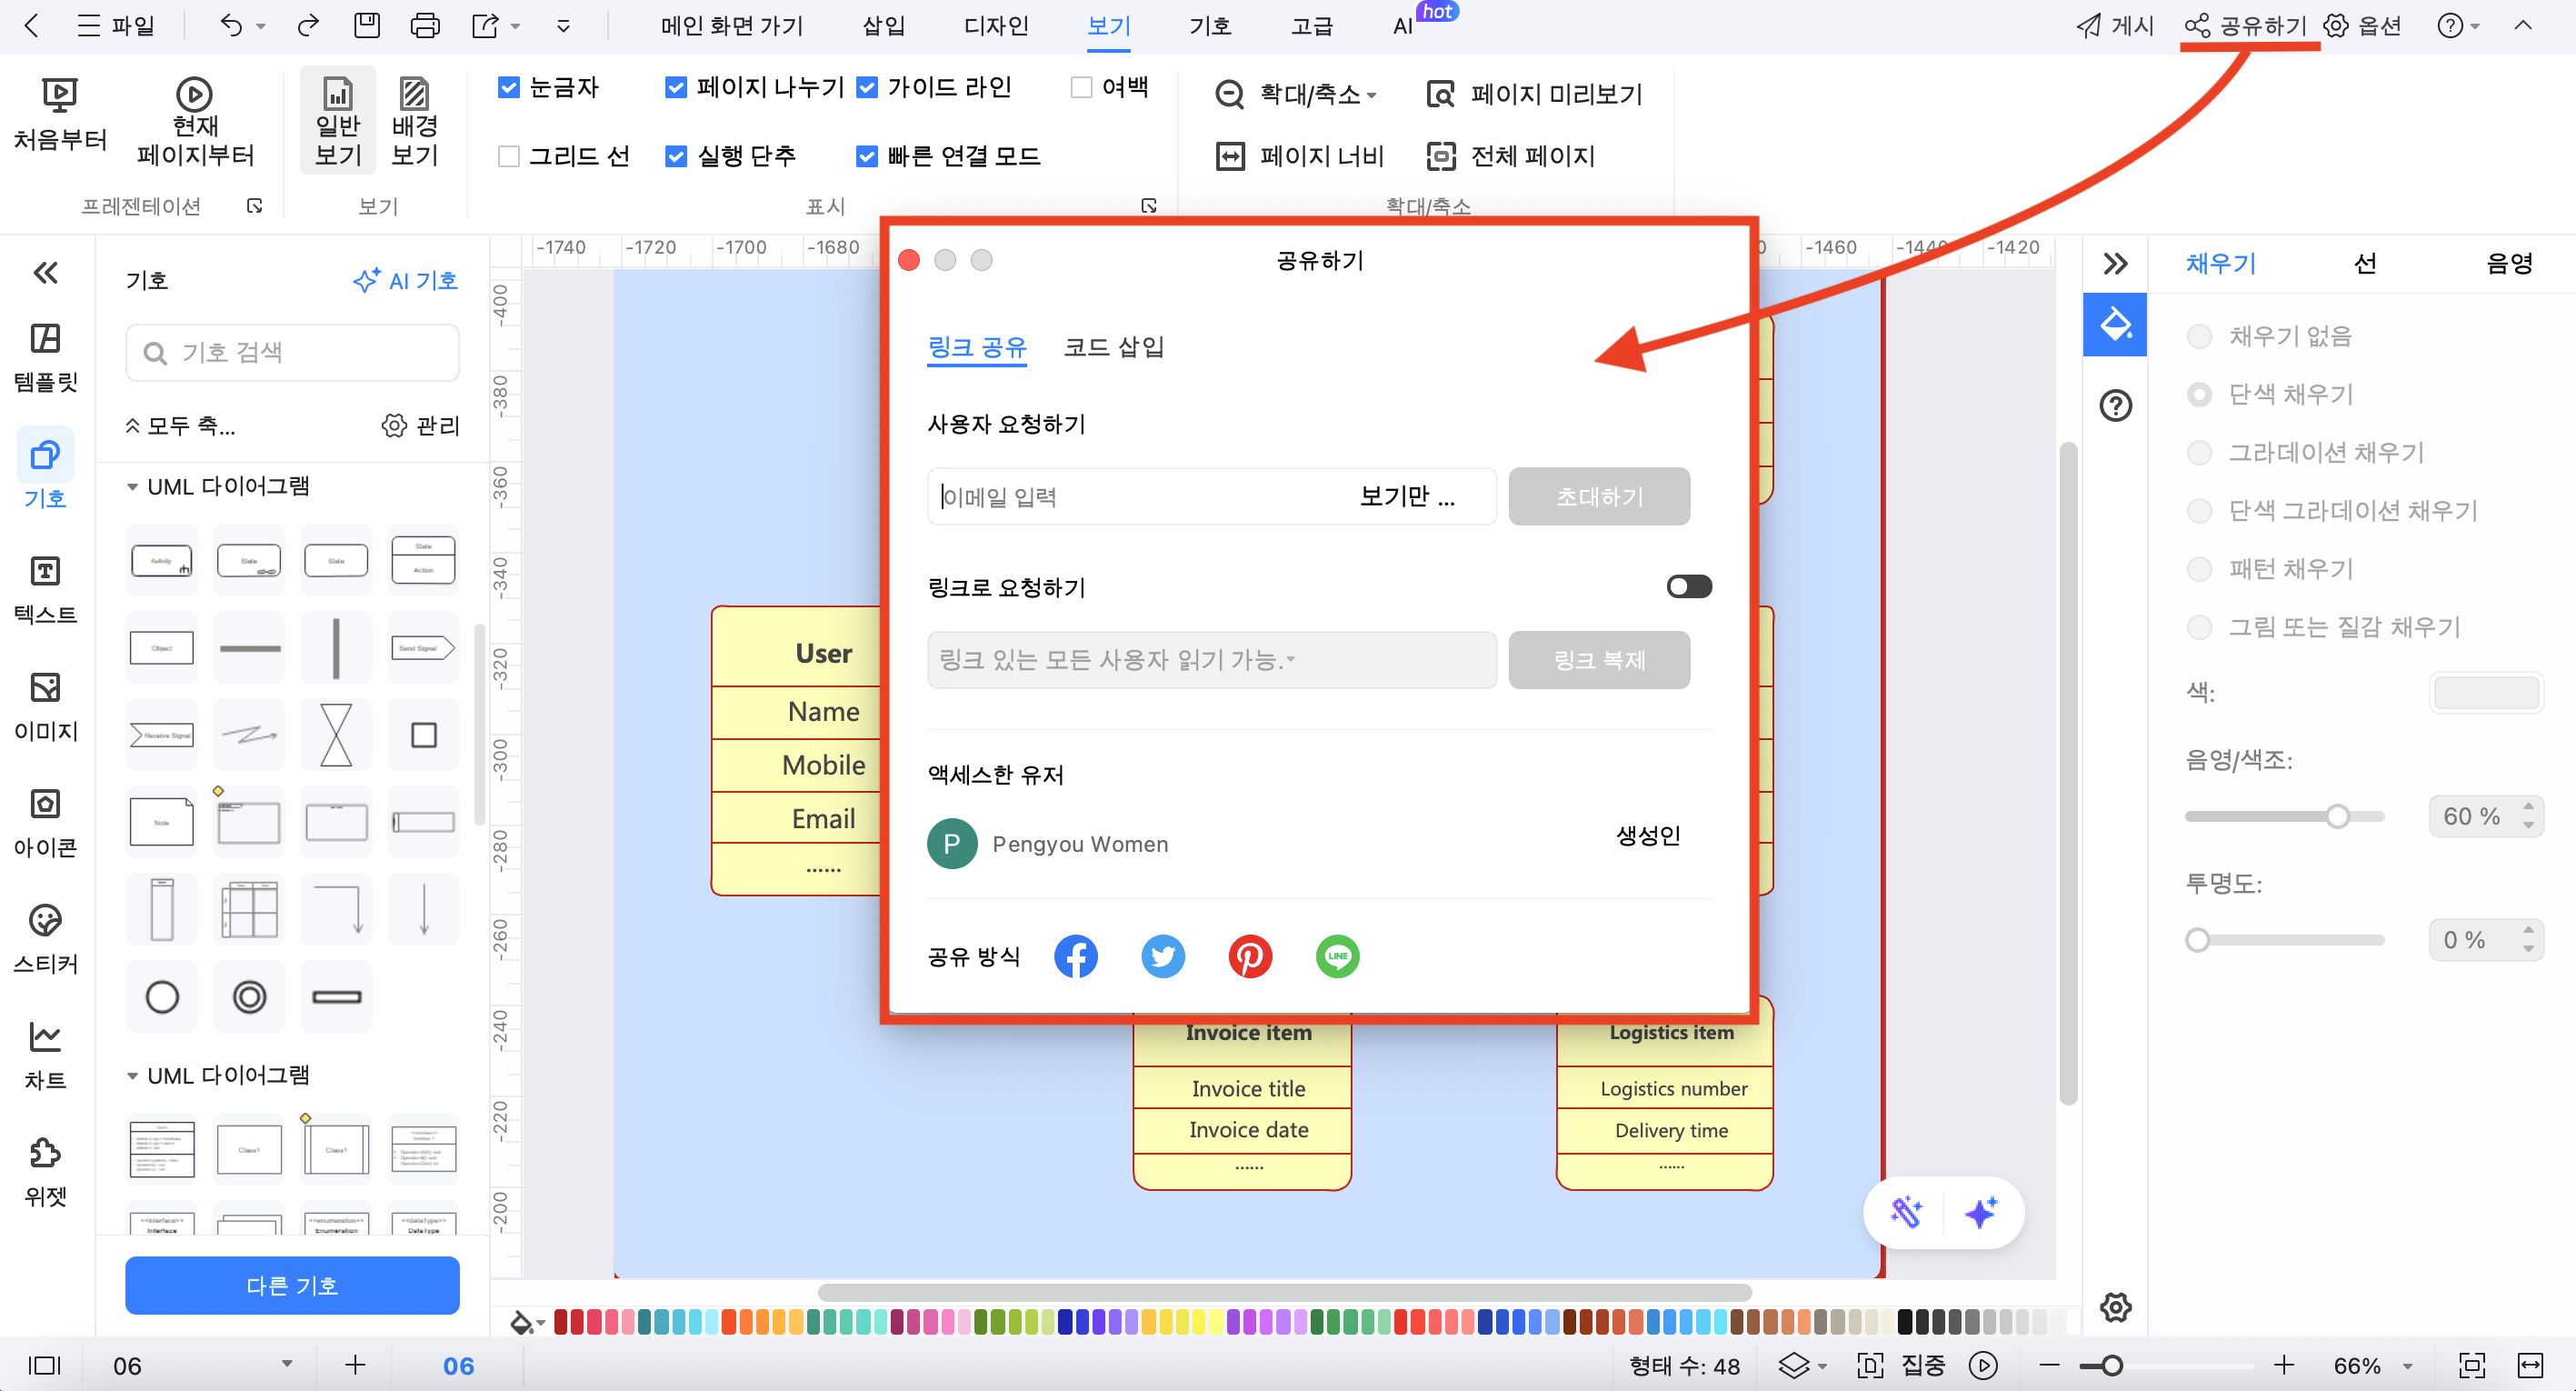Open the 고급 (Advanced) ribbon tab

point(1311,26)
